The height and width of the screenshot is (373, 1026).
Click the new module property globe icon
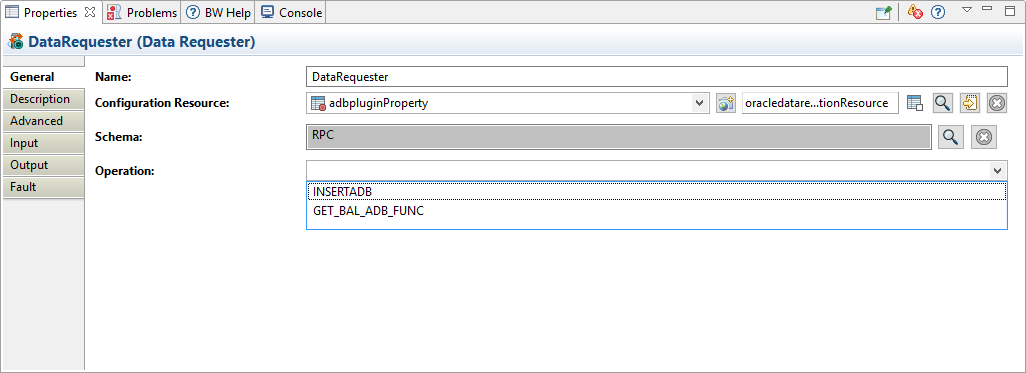click(x=725, y=103)
